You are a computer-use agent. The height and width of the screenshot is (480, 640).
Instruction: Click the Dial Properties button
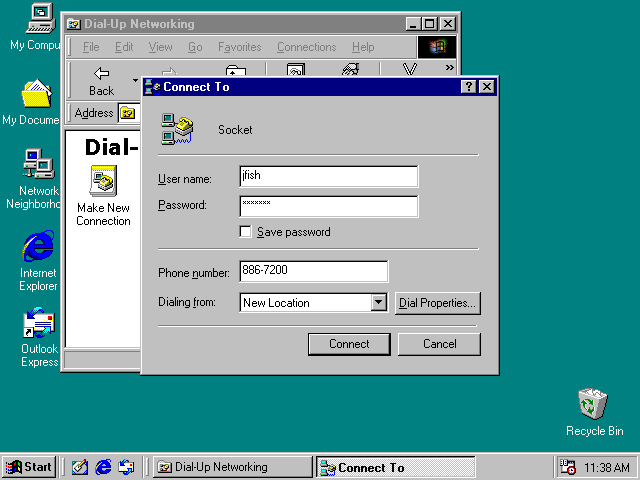point(438,303)
